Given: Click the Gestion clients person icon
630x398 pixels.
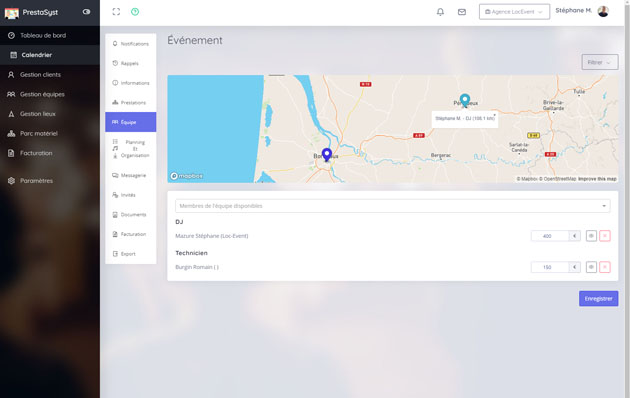Looking at the screenshot, I should click(11, 75).
